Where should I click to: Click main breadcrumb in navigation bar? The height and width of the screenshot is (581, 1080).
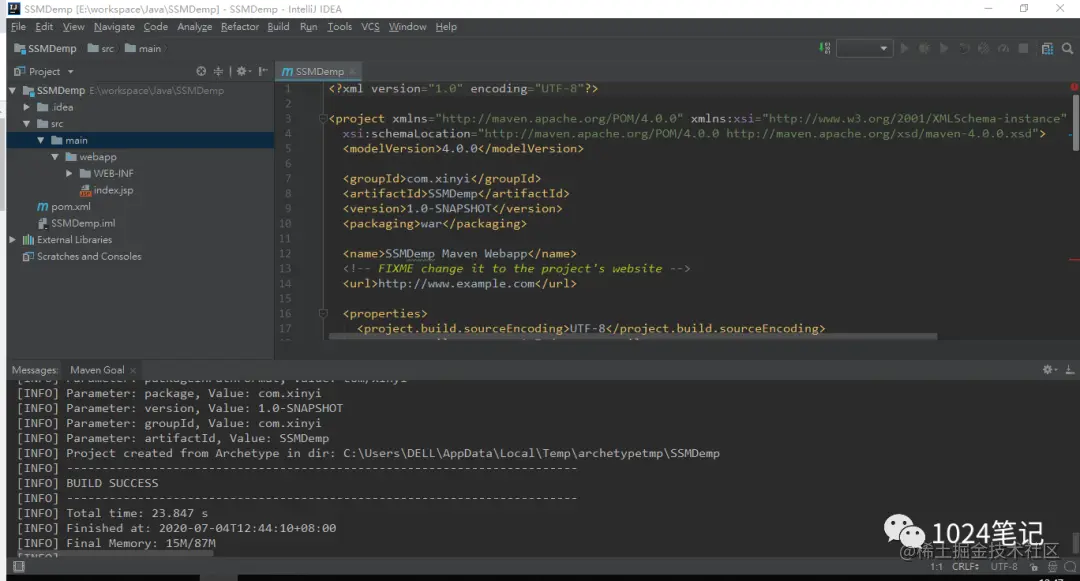click(143, 49)
